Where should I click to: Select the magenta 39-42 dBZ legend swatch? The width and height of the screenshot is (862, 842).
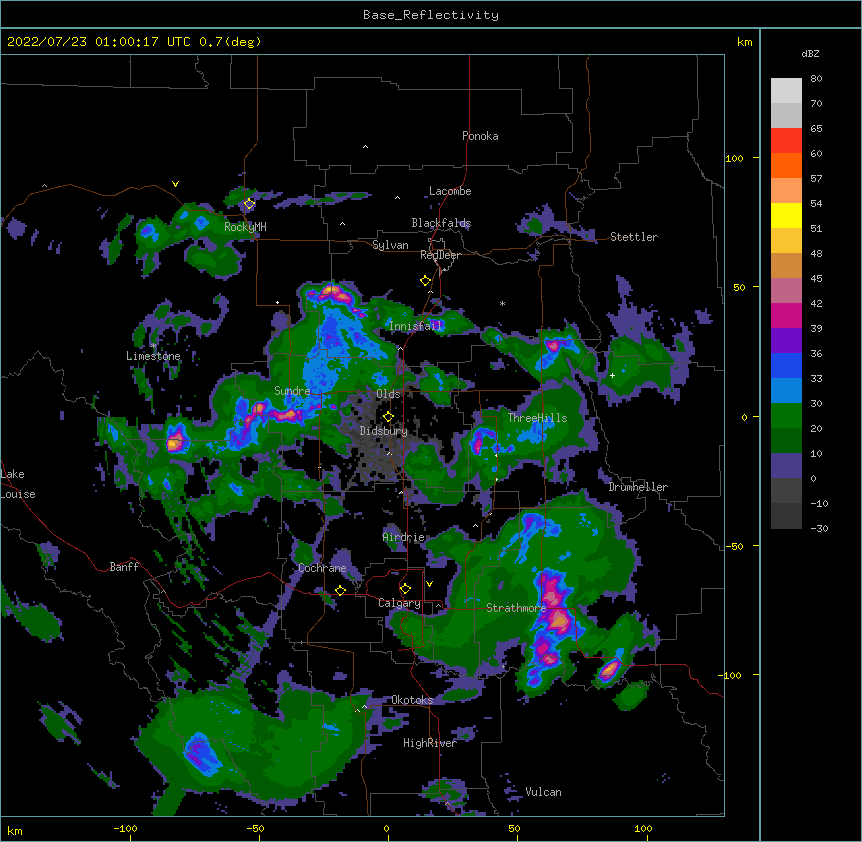click(786, 315)
